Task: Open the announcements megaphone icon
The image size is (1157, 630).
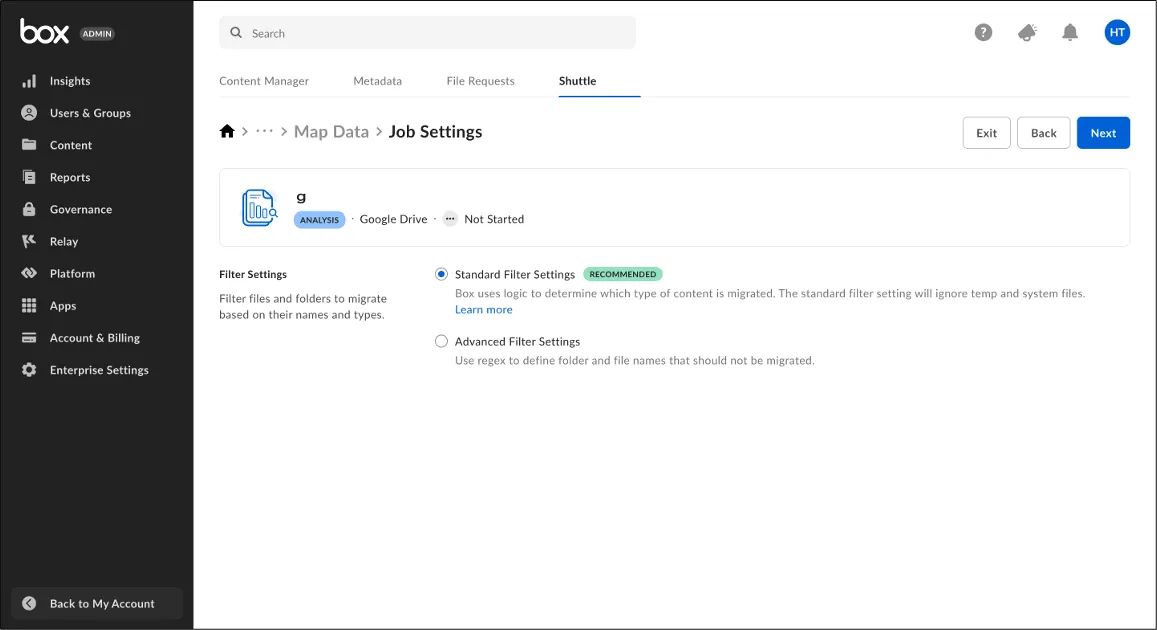Action: coord(1027,32)
